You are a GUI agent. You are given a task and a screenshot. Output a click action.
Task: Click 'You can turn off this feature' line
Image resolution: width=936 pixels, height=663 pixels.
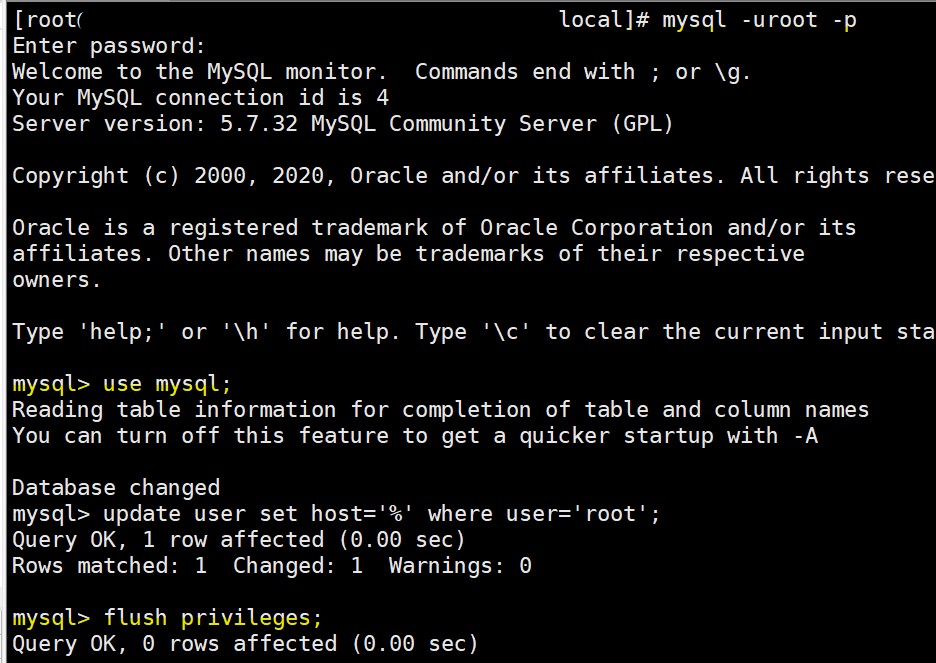pyautogui.click(x=415, y=436)
